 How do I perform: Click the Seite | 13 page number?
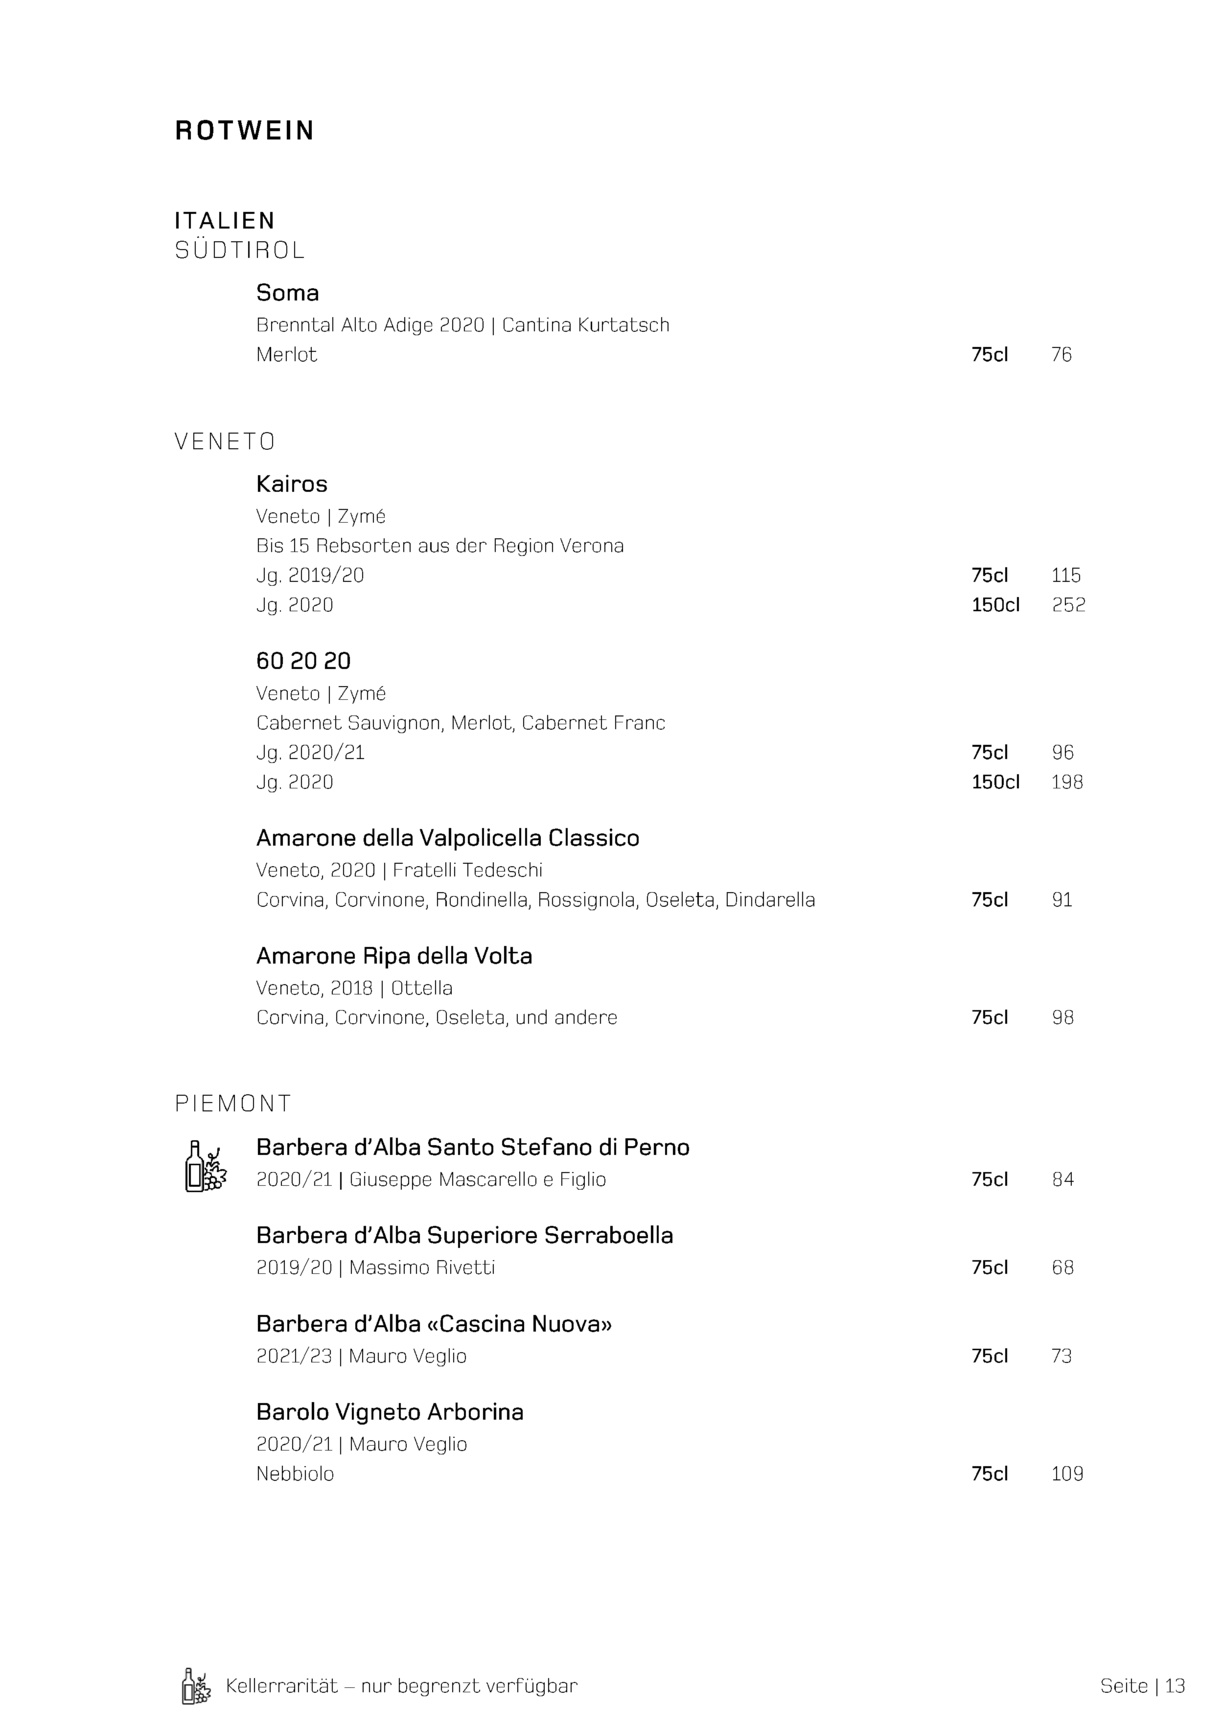[x=1143, y=1686]
